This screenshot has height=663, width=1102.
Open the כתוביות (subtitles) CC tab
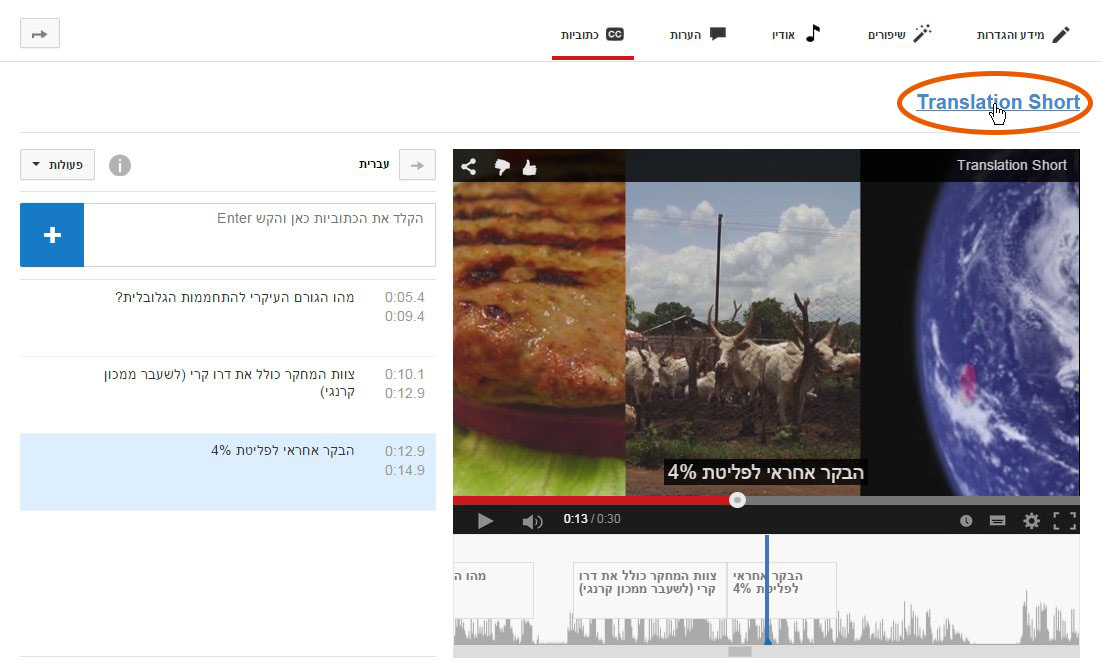(x=592, y=34)
